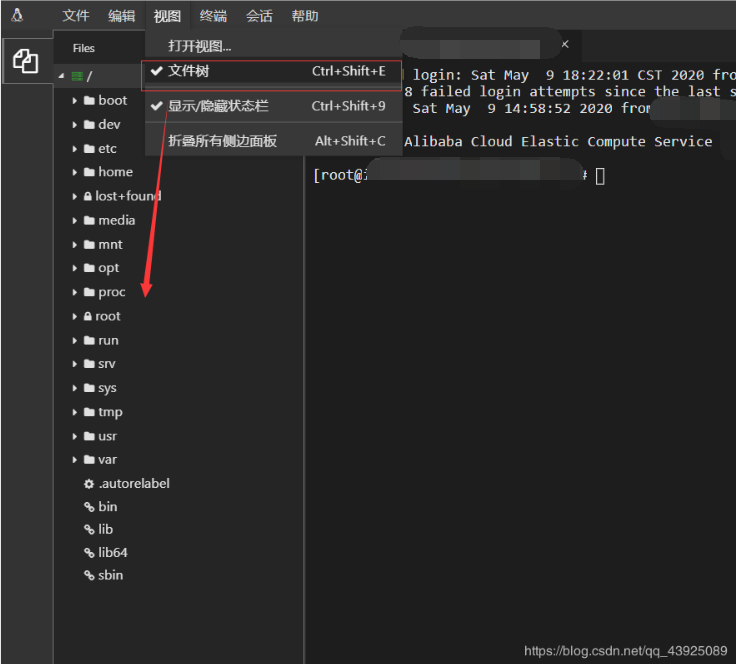Screen dimensions: 736x664
Task: Open the 帮助 menu
Action: coord(305,16)
